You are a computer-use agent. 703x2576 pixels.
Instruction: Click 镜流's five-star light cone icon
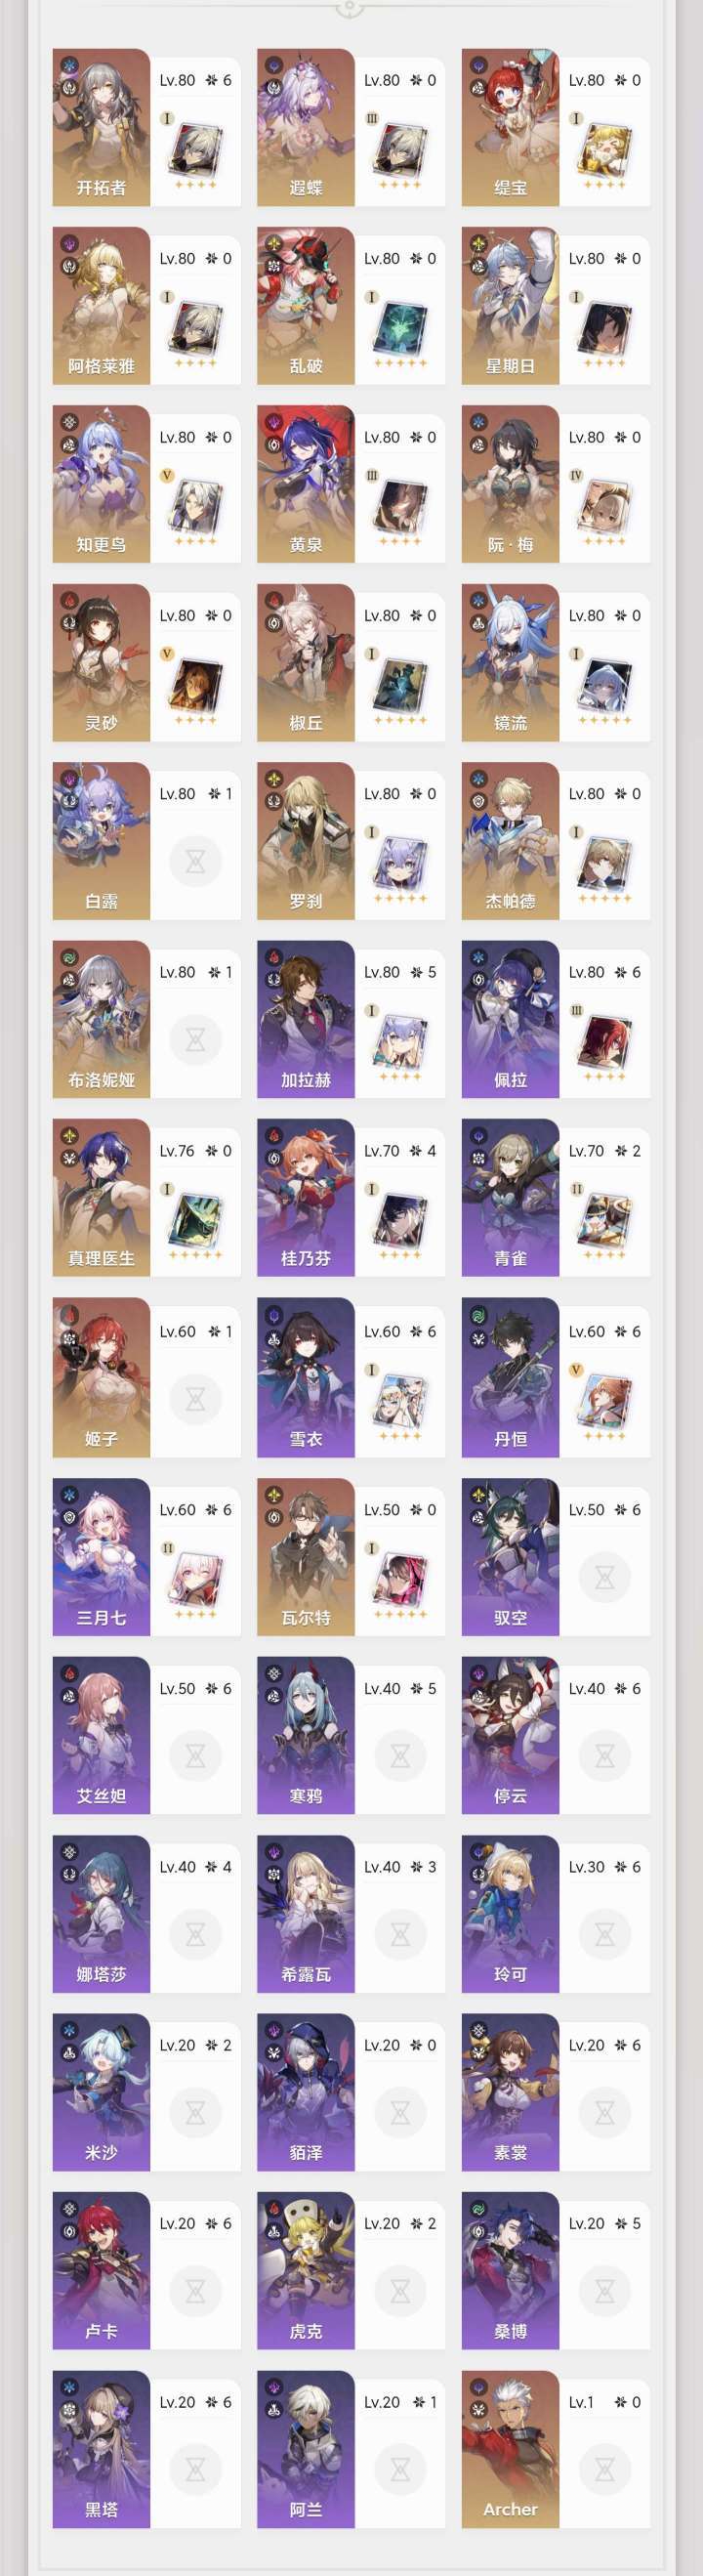pos(604,681)
